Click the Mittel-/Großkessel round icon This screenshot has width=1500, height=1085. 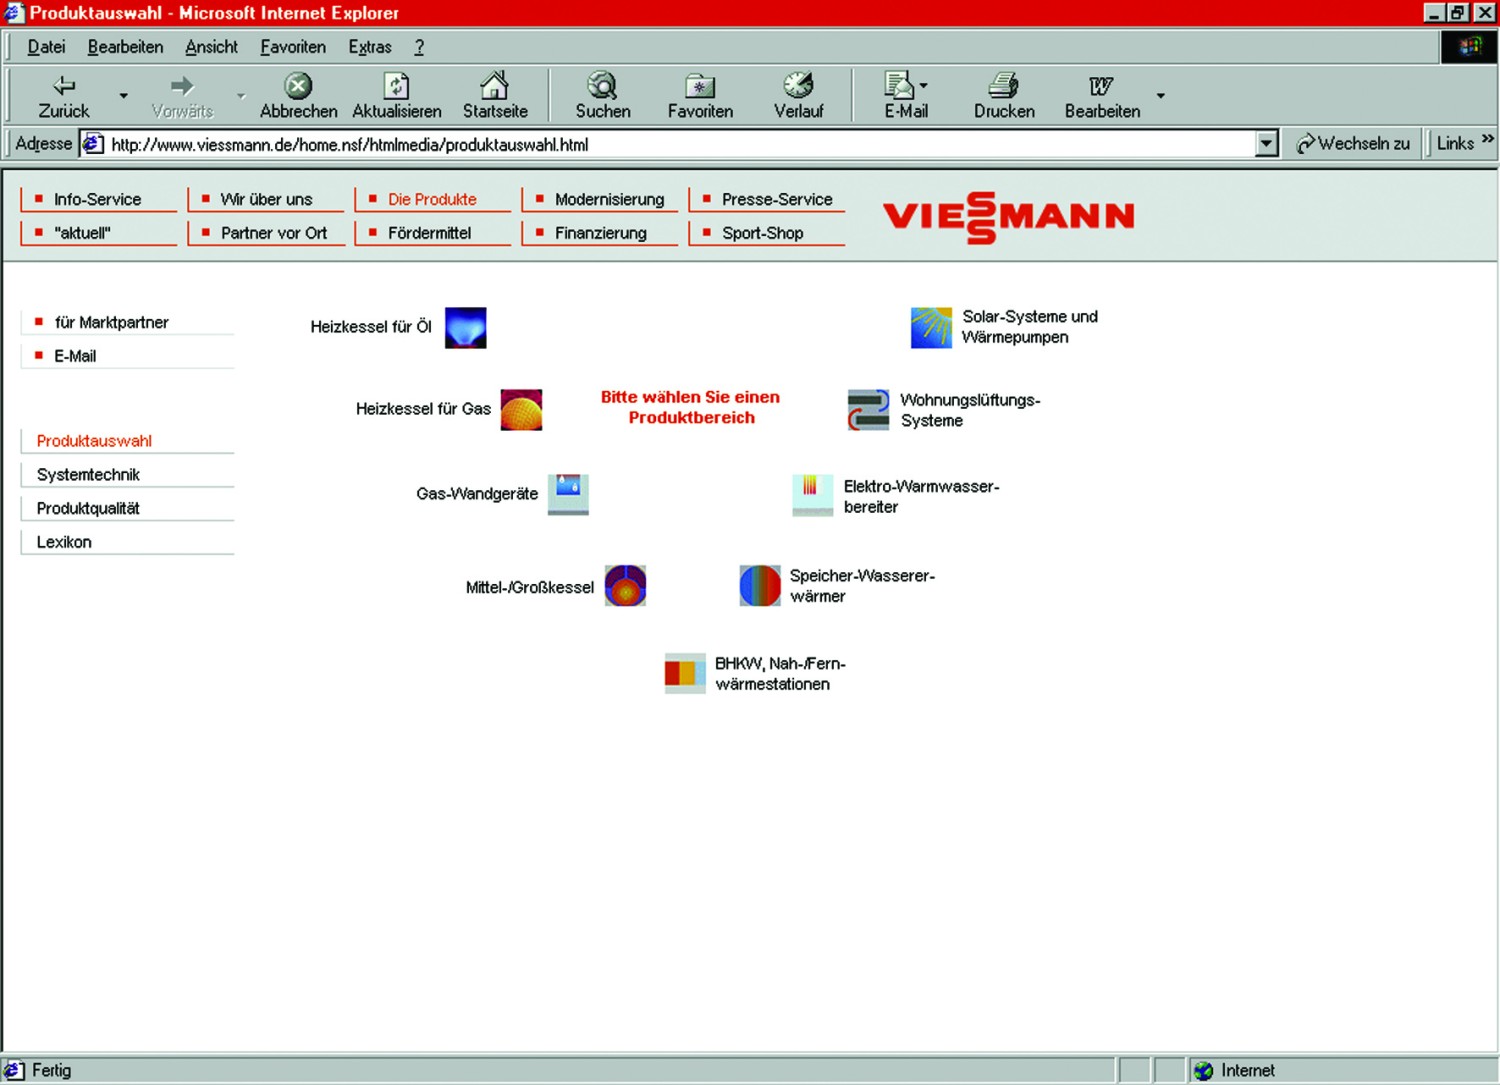point(625,586)
